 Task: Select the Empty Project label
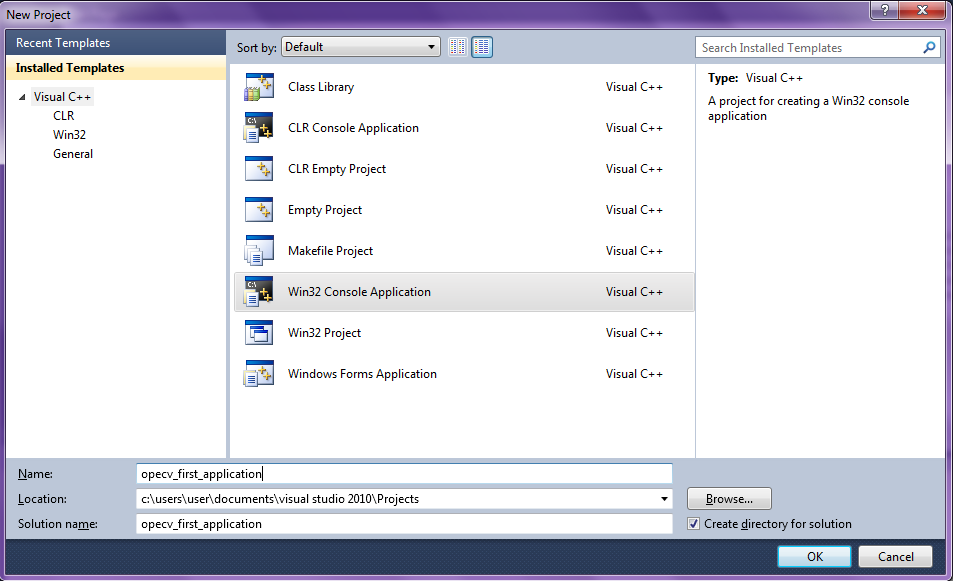[x=325, y=210]
